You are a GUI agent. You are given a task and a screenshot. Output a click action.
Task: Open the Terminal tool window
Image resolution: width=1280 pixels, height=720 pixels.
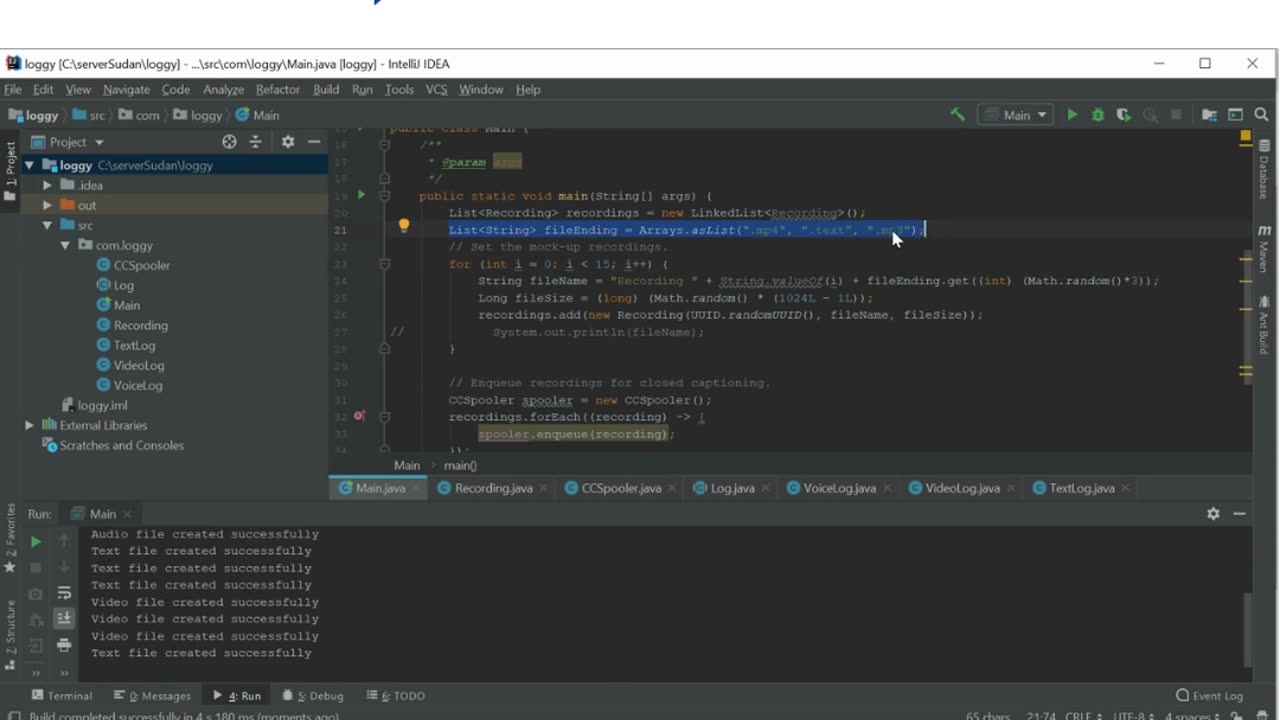[x=62, y=695]
